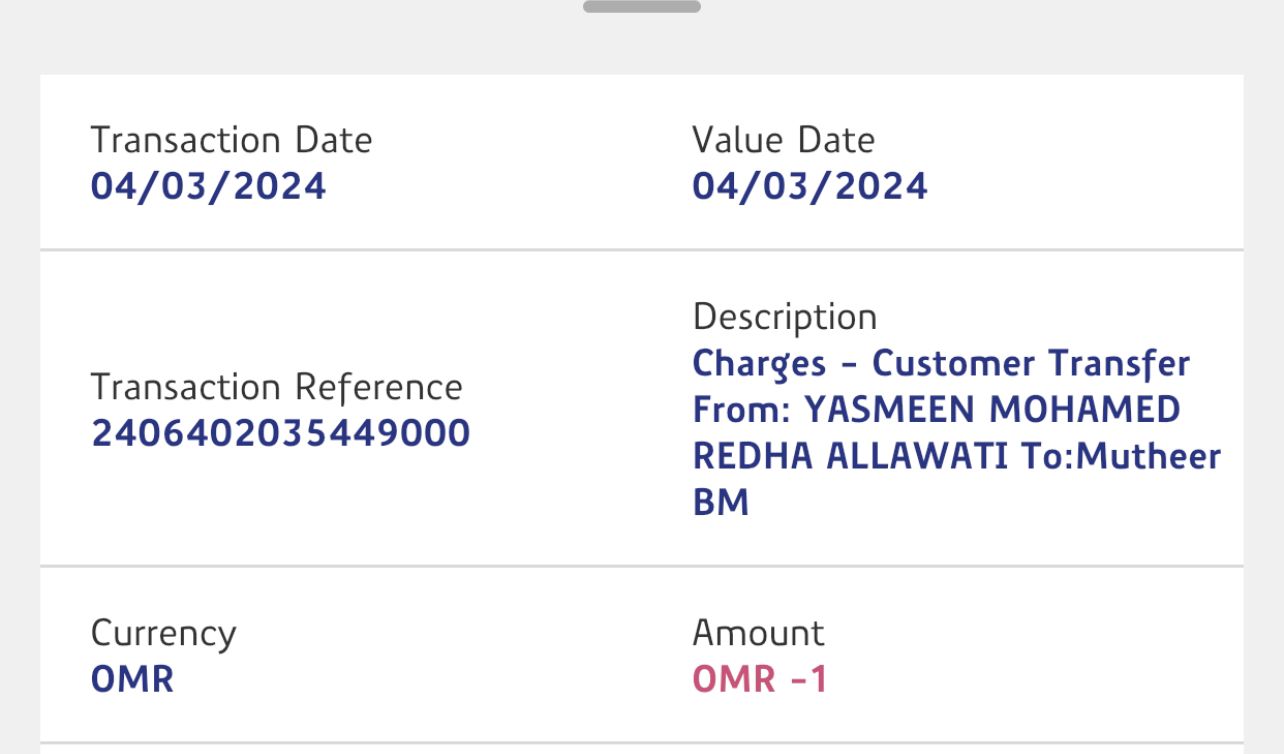Click the Value Date label

coord(783,140)
